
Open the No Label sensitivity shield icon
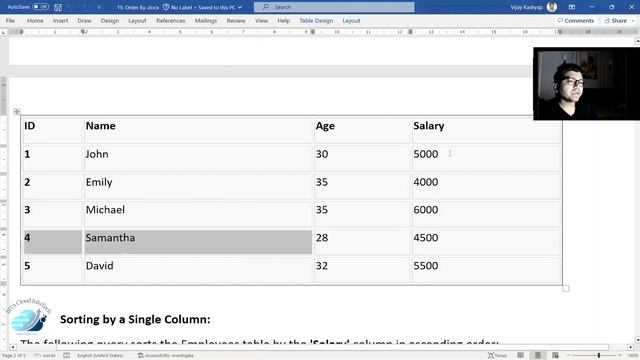tap(166, 7)
